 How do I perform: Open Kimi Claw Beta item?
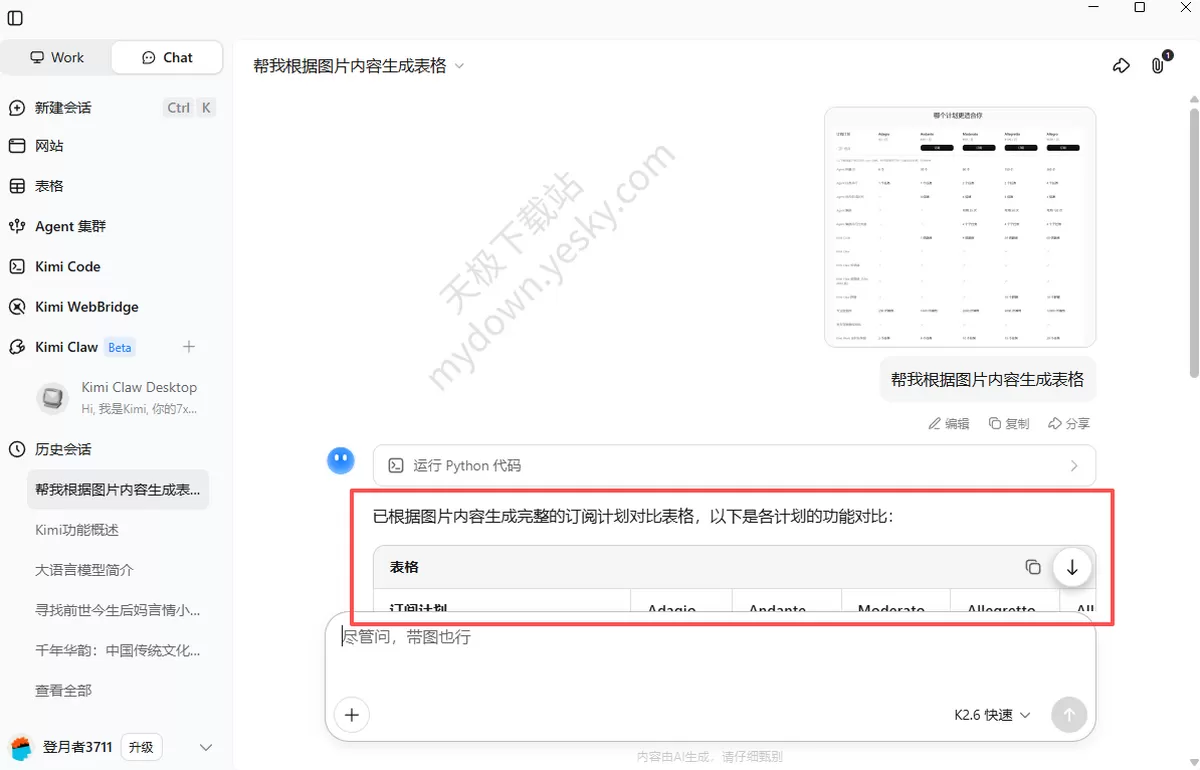coord(85,347)
